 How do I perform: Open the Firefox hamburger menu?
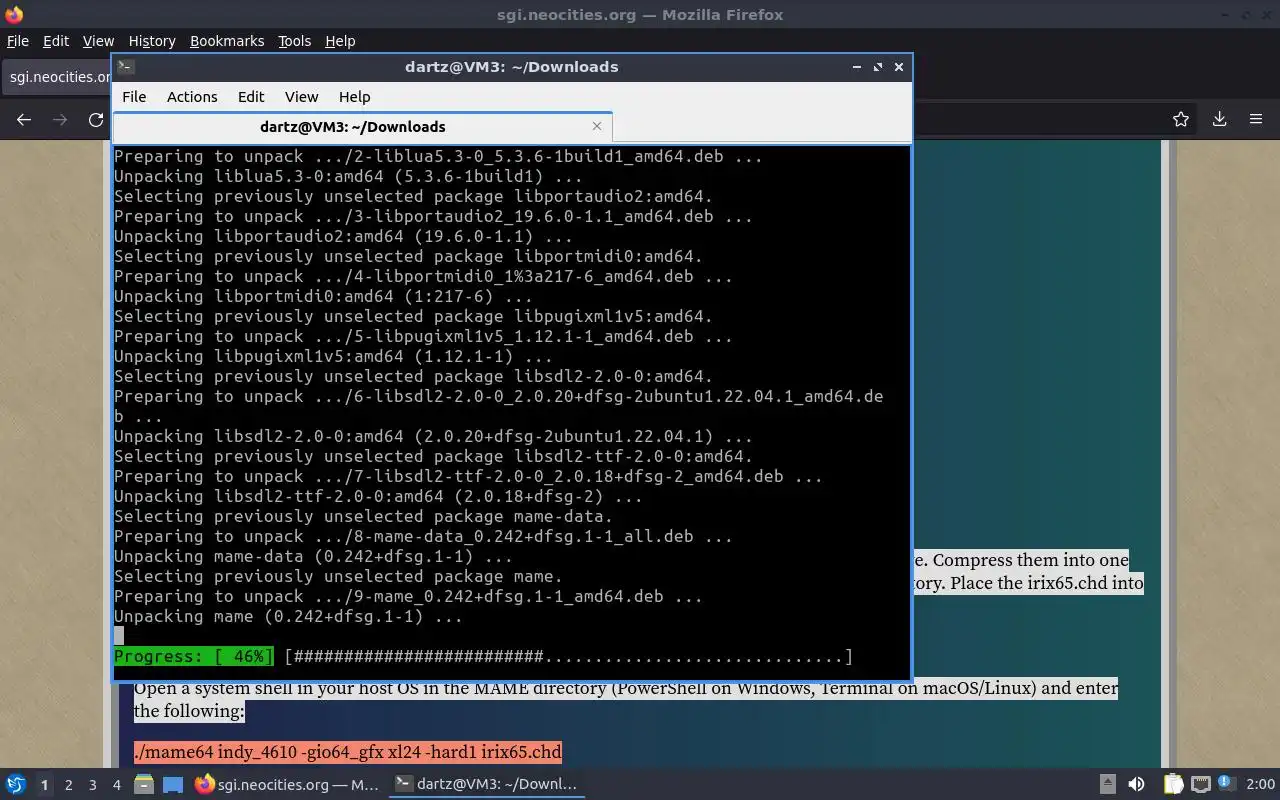(1256, 119)
